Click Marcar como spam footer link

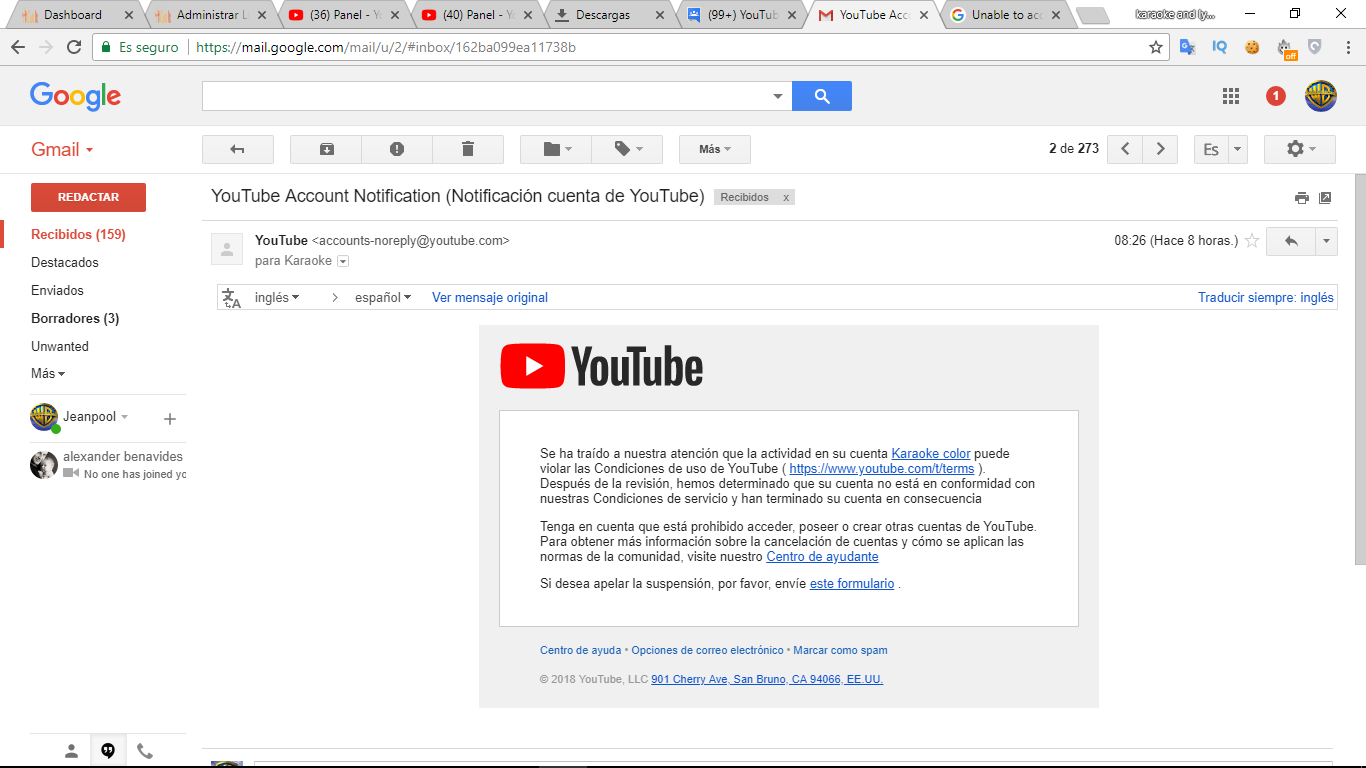840,650
